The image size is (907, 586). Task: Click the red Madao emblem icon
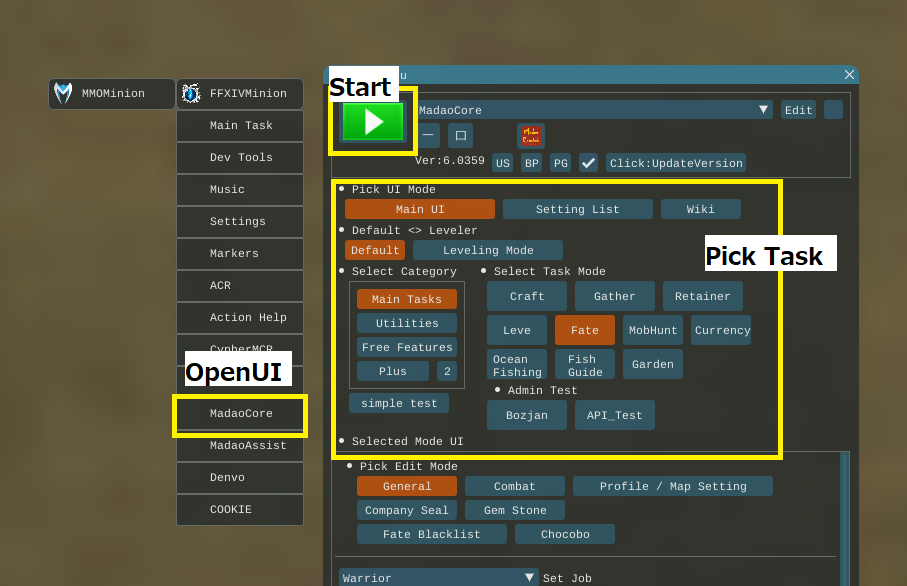pyautogui.click(x=531, y=135)
